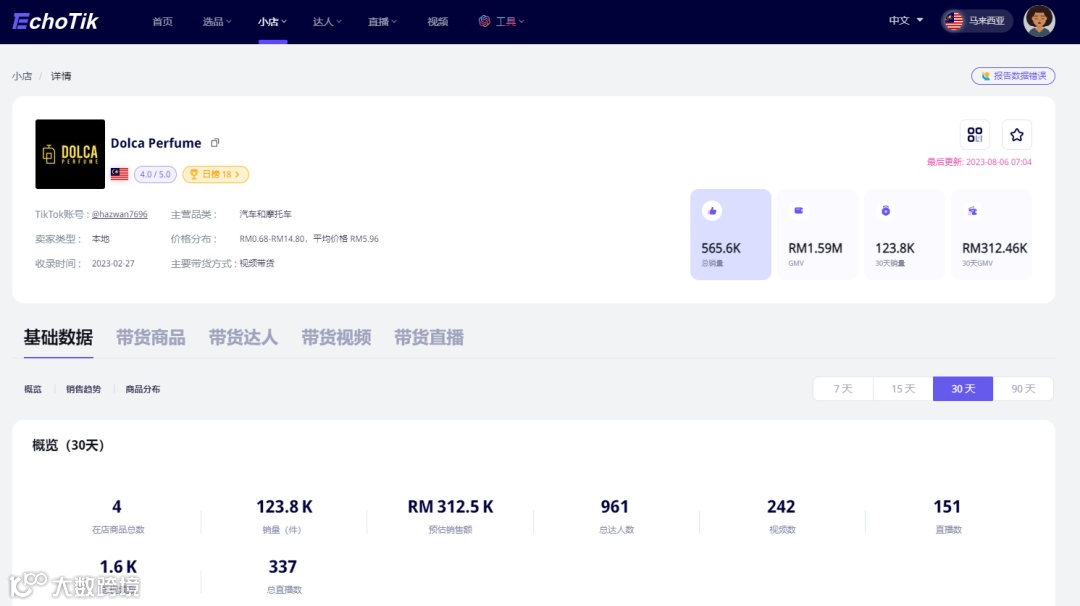
Task: Click the 30-day GMV icon
Action: [x=973, y=211]
